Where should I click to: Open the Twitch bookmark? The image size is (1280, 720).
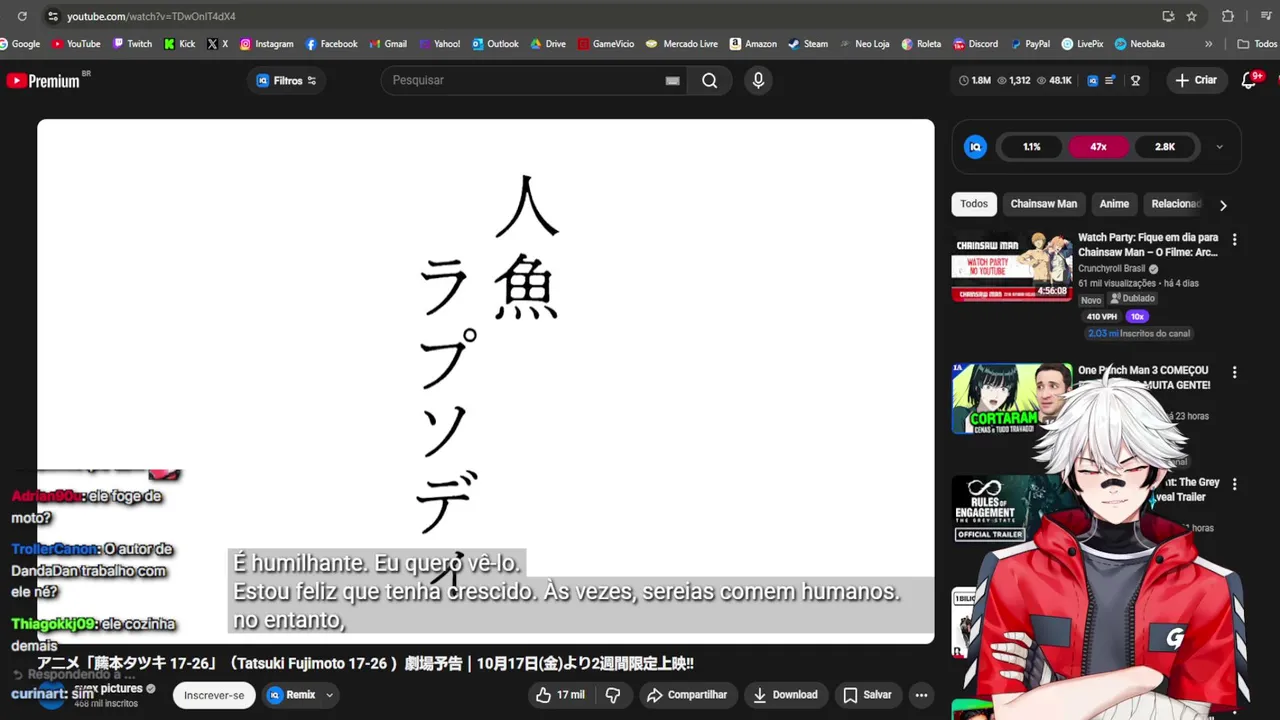click(x=132, y=44)
